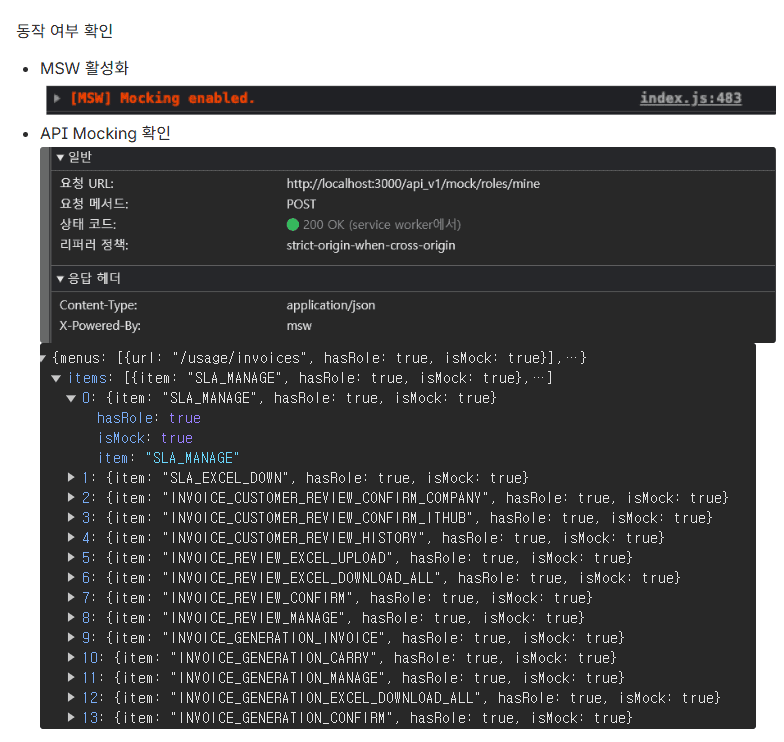Screen dimensions: 784x742
Task: Expand item 2 INVOICE_CUSTOMER_REVIEW_CONFIRM_COMPANY
Action: 71,498
